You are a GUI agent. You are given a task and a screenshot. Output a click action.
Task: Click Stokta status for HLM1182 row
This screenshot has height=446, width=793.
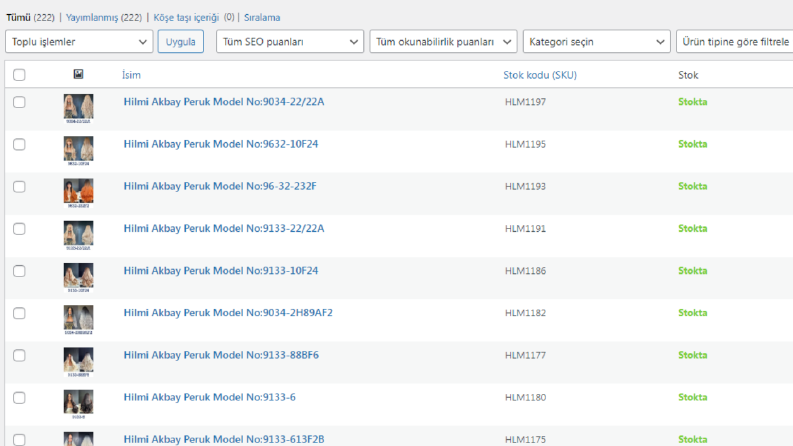point(692,313)
